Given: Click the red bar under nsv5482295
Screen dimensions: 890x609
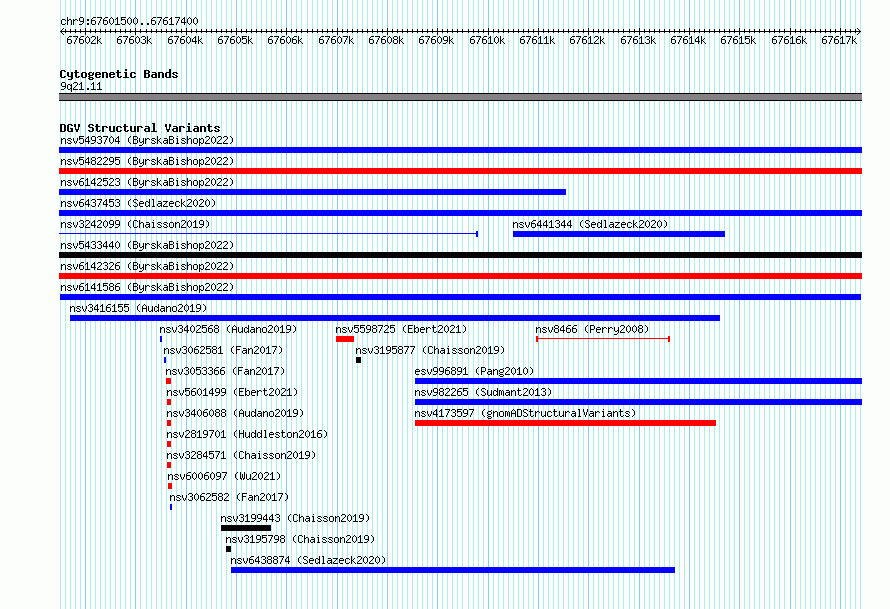Looking at the screenshot, I should click(460, 171).
